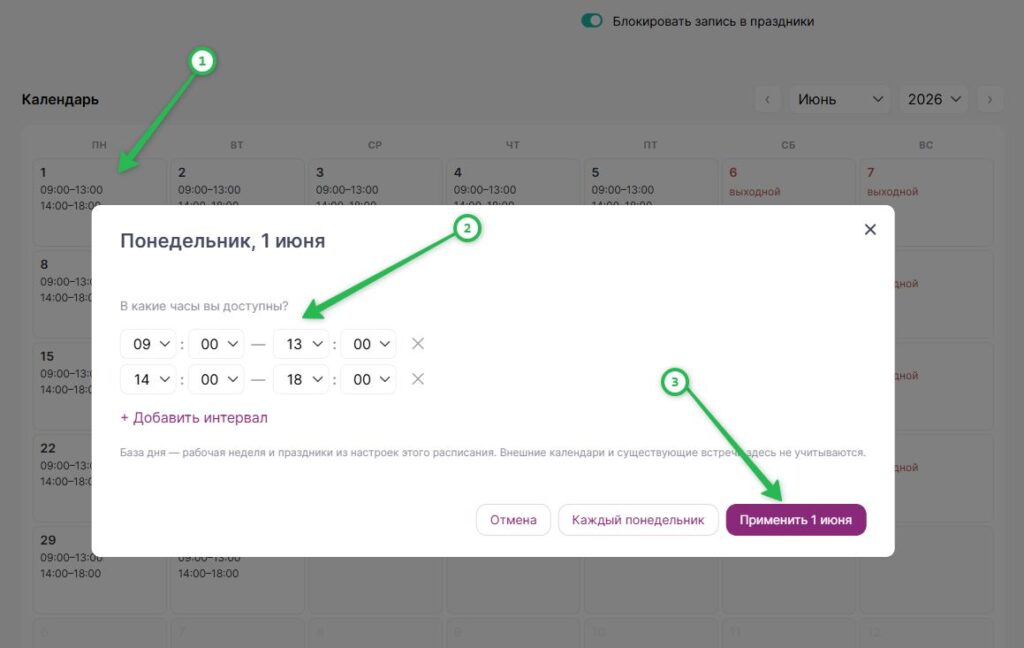Go to previous month arrow
Image resolution: width=1024 pixels, height=648 pixels.
[767, 99]
